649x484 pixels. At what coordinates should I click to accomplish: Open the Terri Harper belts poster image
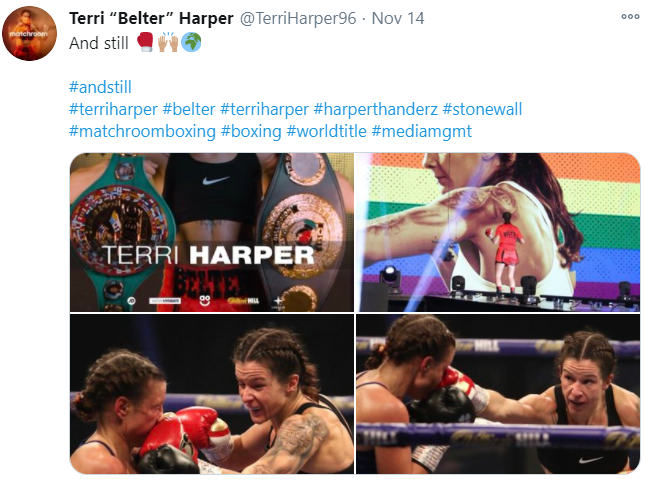(x=212, y=232)
